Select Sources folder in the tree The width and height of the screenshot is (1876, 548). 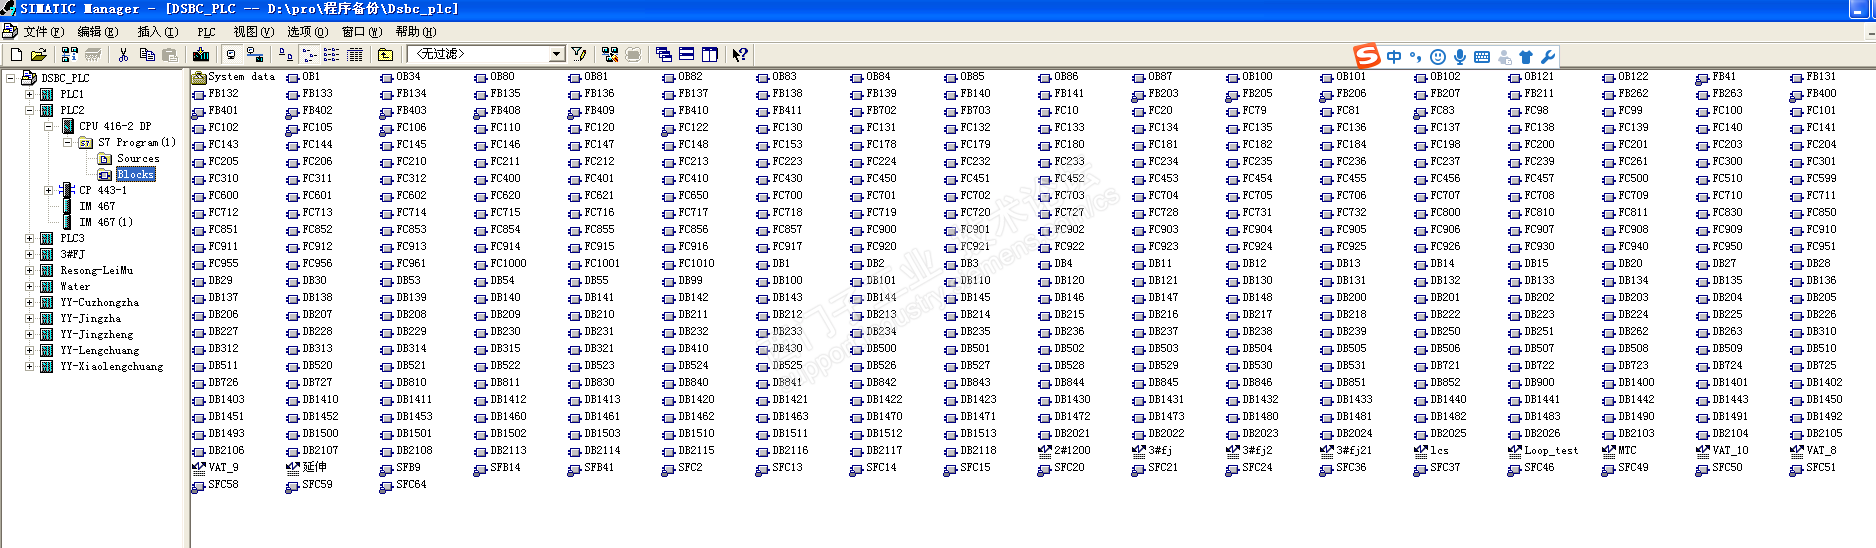[x=138, y=158]
